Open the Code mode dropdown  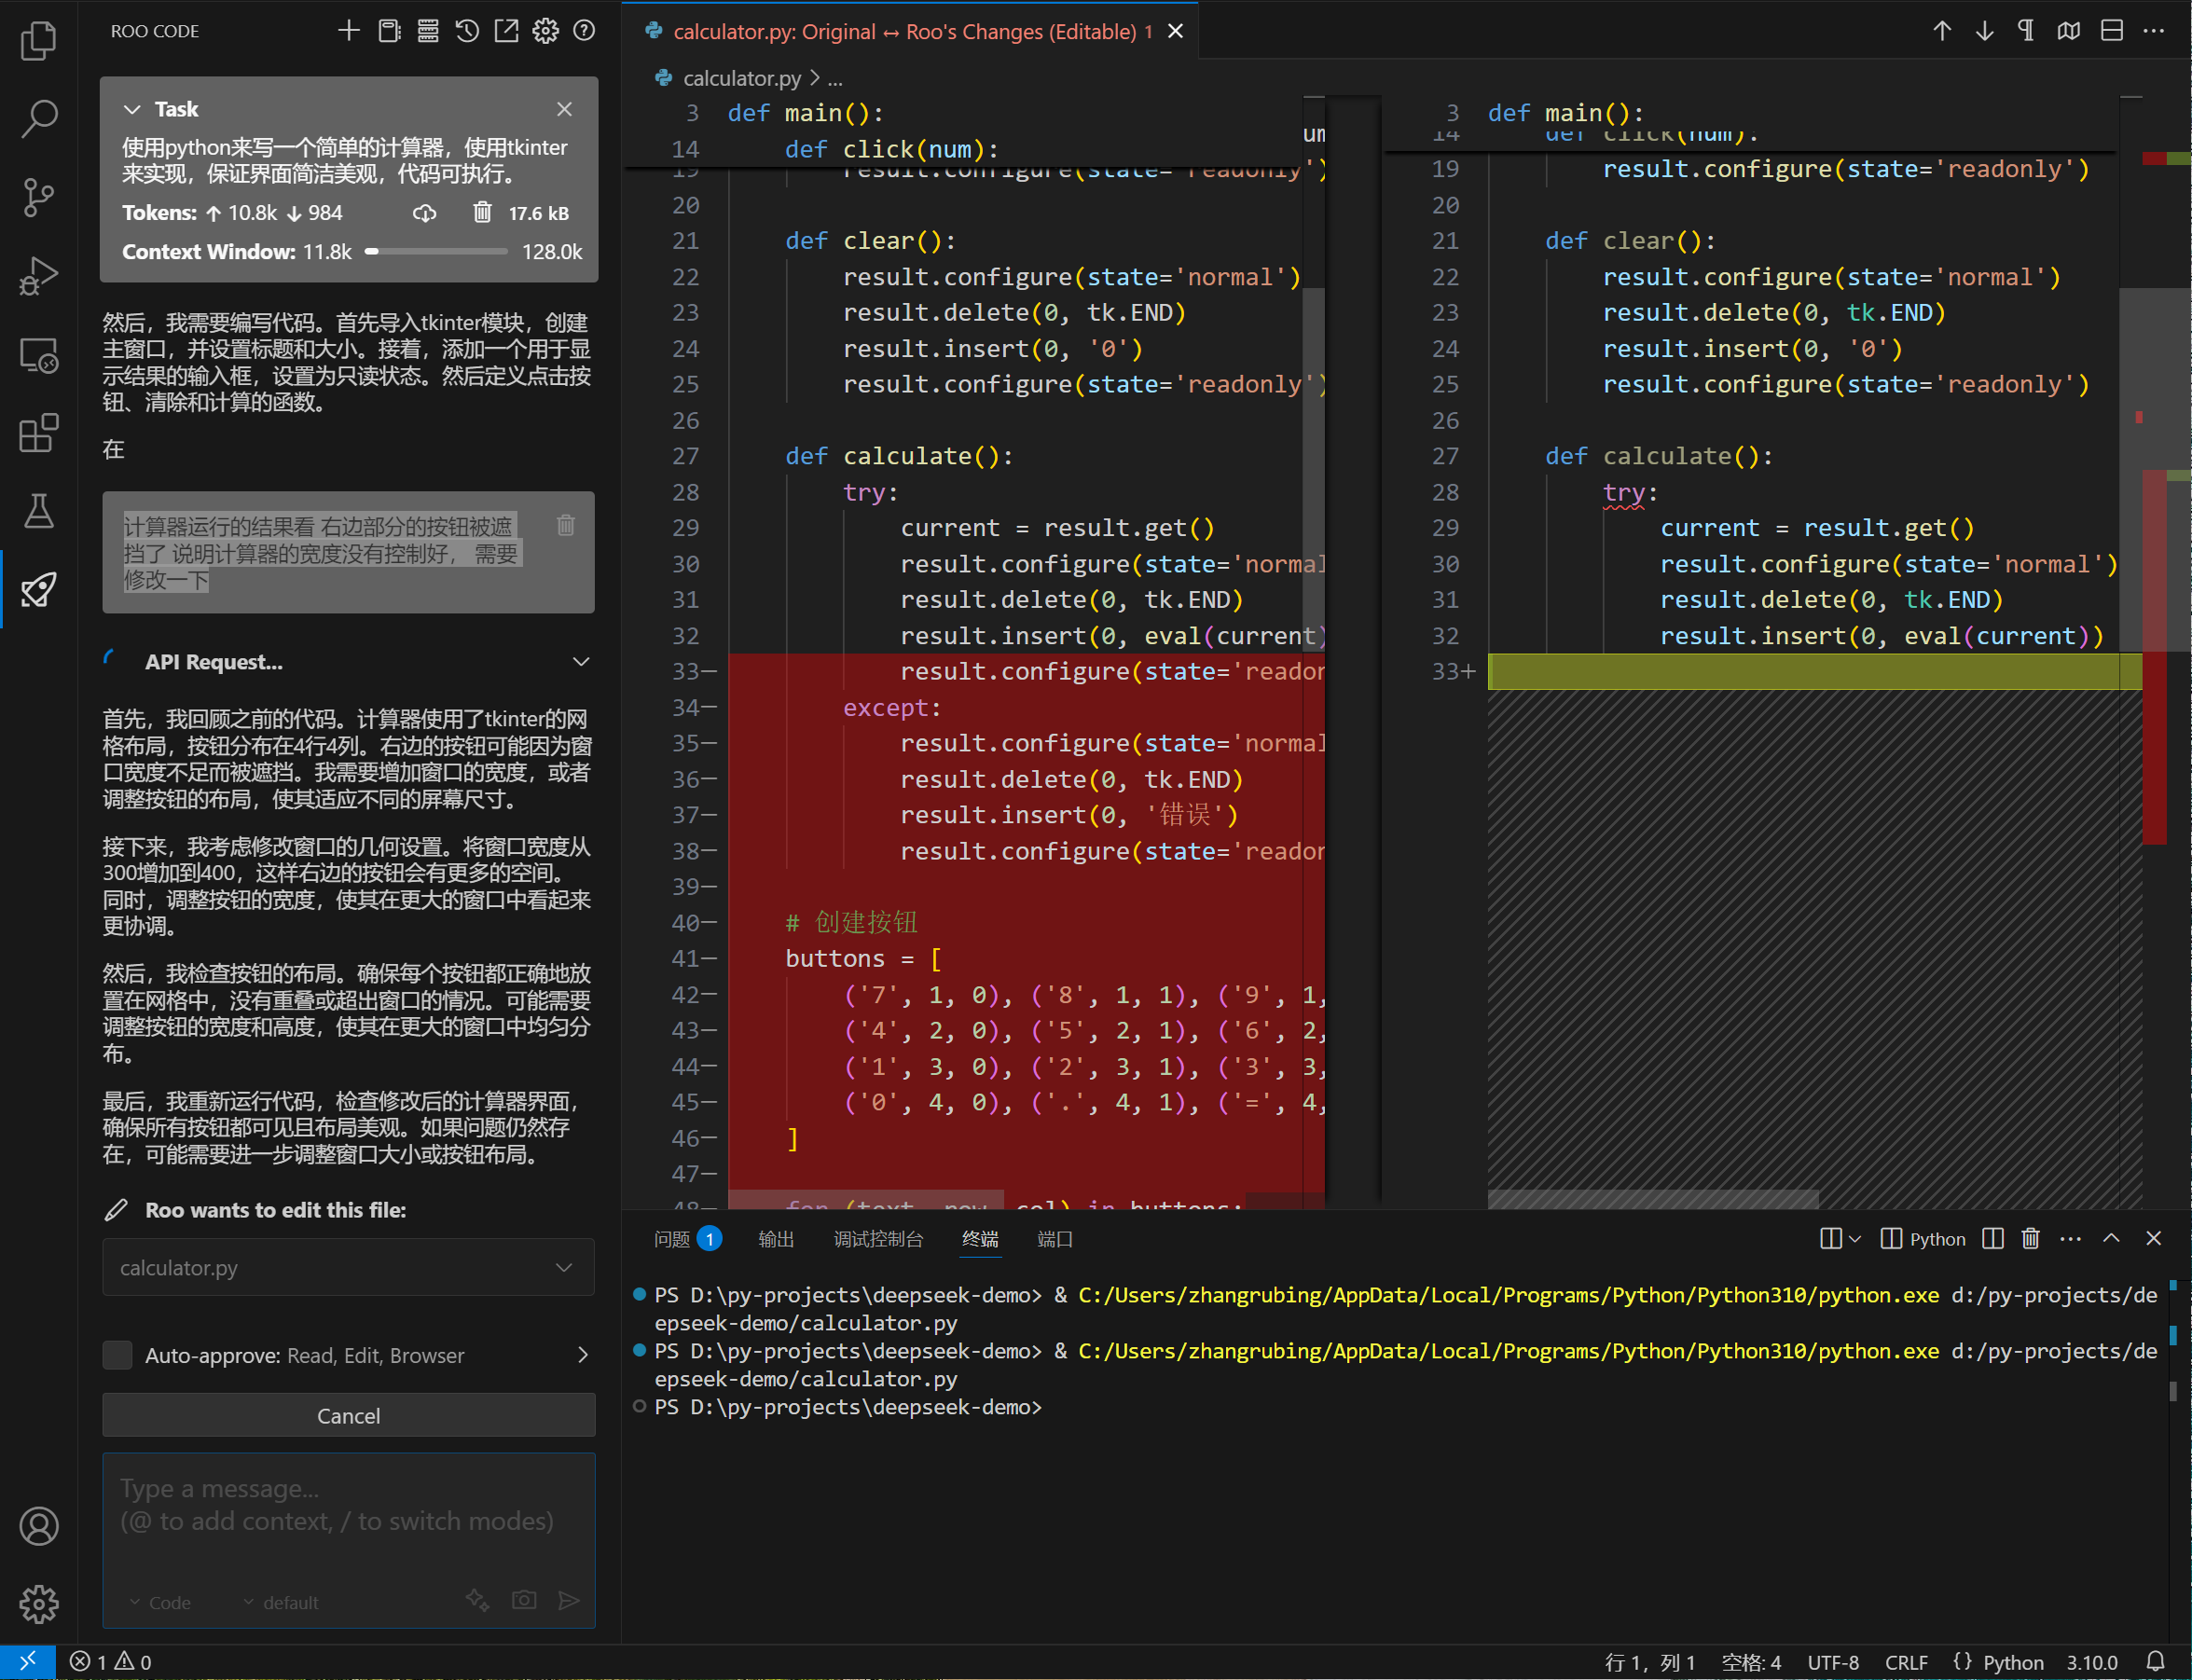click(x=160, y=1602)
